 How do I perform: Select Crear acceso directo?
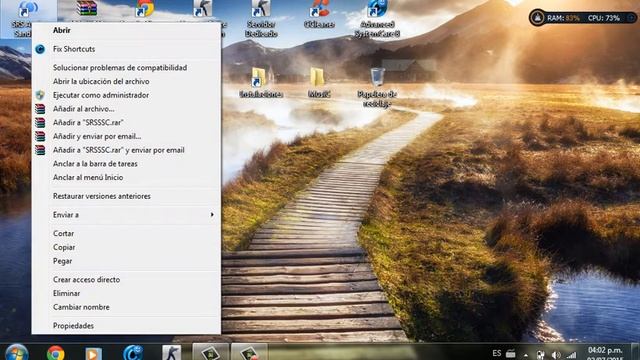(x=126, y=280)
